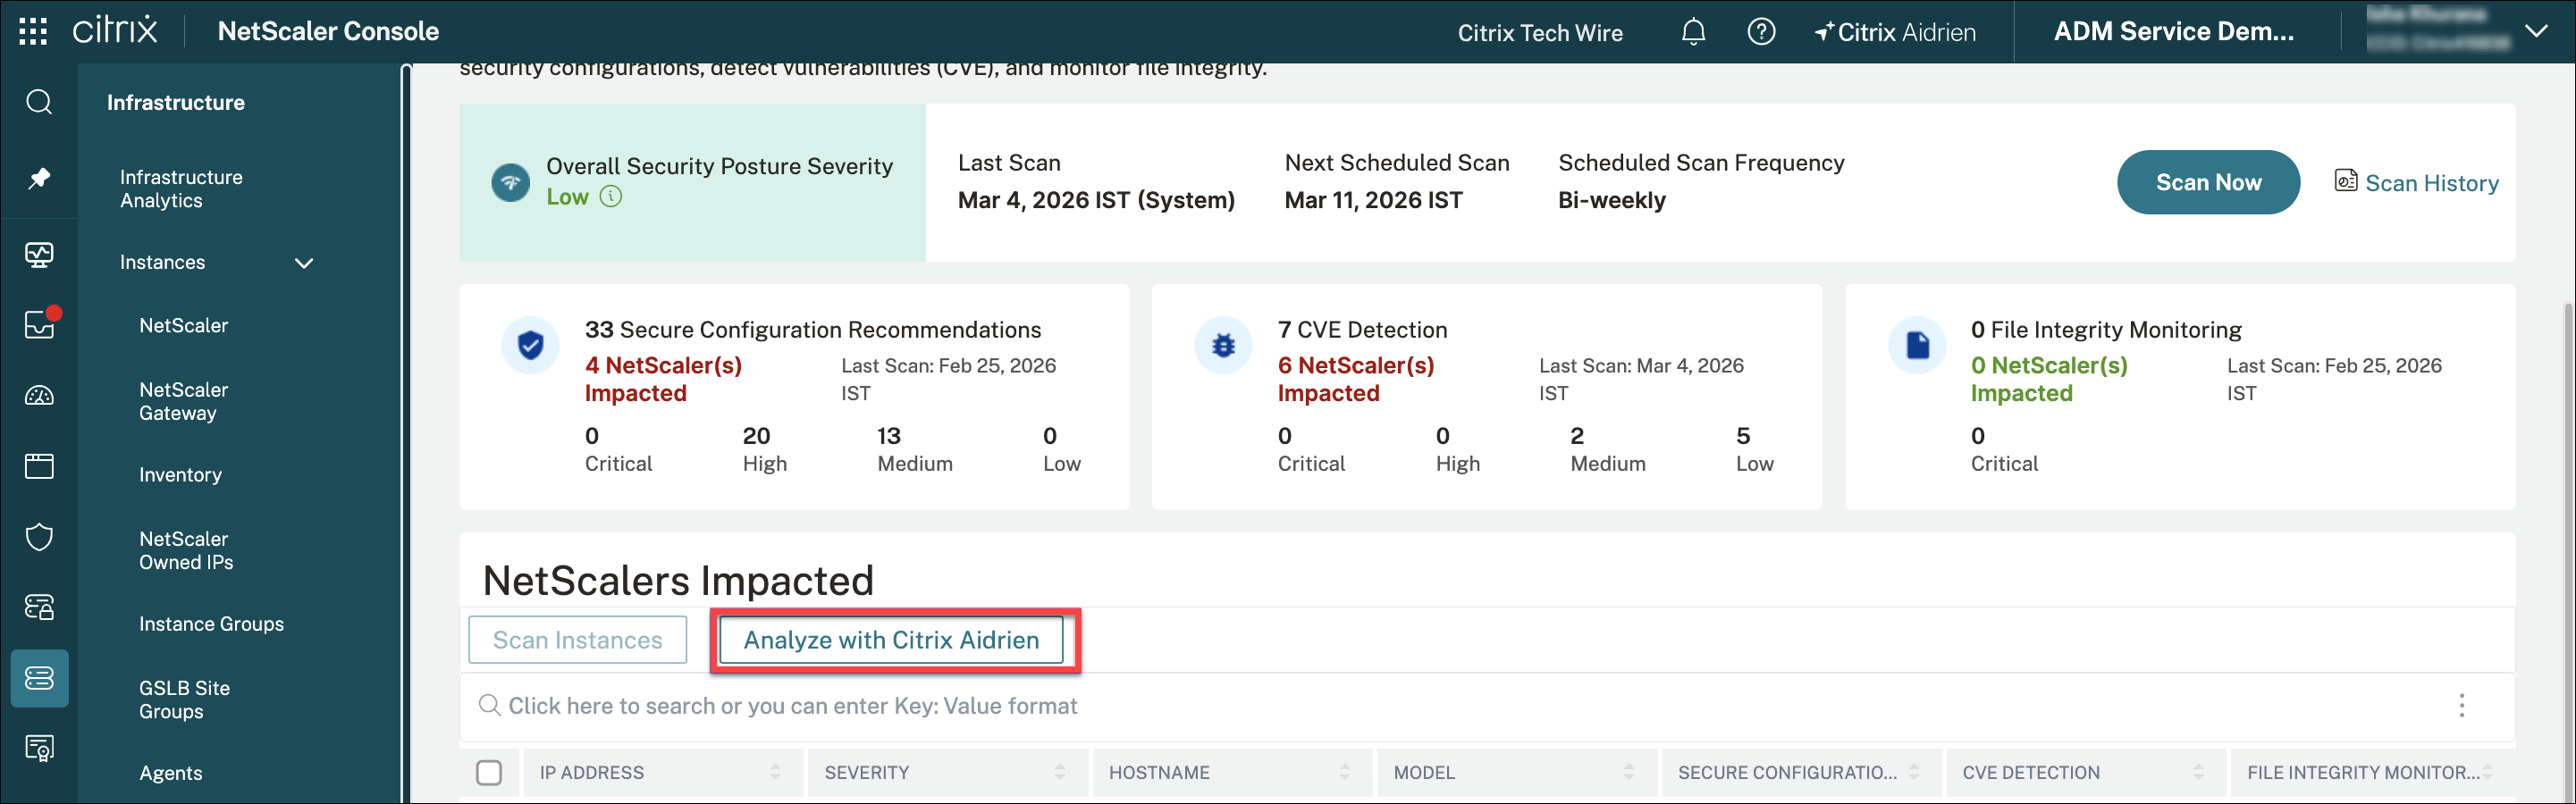Click the notifications bell icon
This screenshot has width=2576, height=804.
coord(1693,32)
